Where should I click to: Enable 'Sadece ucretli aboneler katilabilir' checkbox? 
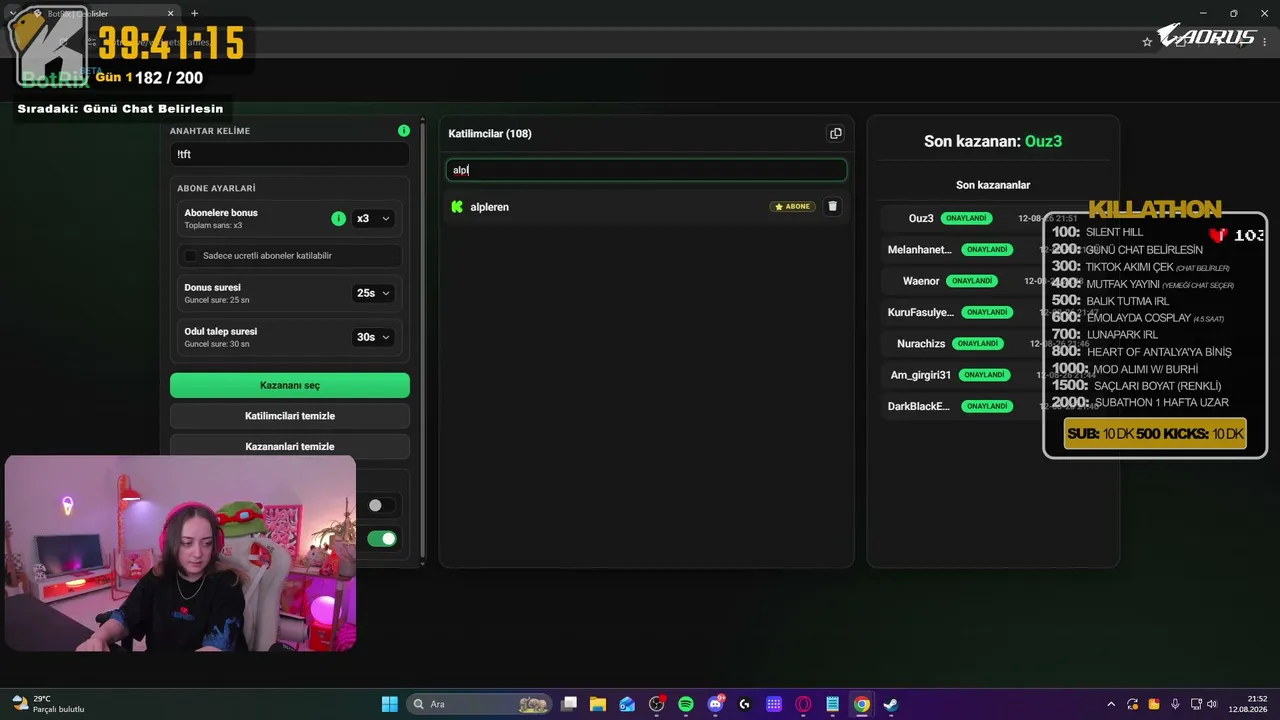pyautogui.click(x=190, y=256)
